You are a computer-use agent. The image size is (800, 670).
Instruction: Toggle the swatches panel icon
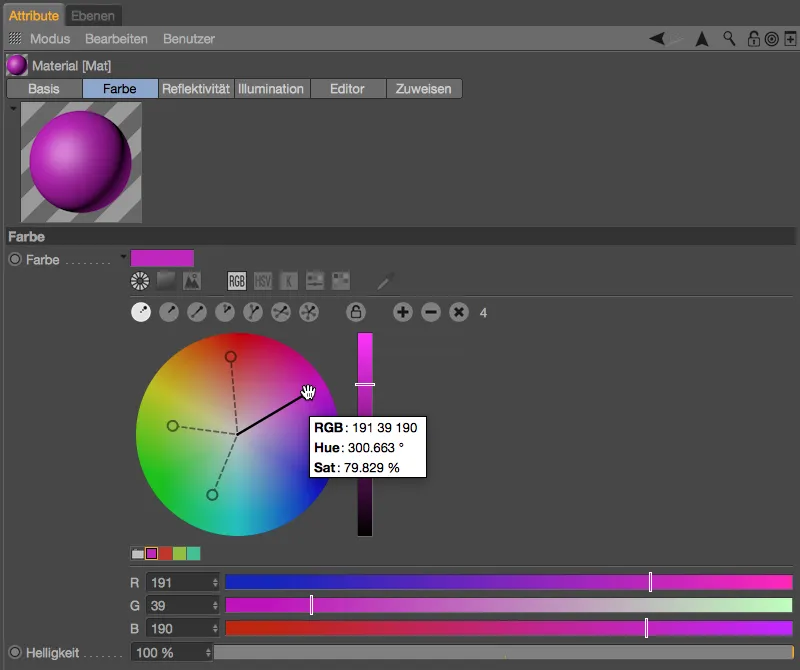coord(341,281)
